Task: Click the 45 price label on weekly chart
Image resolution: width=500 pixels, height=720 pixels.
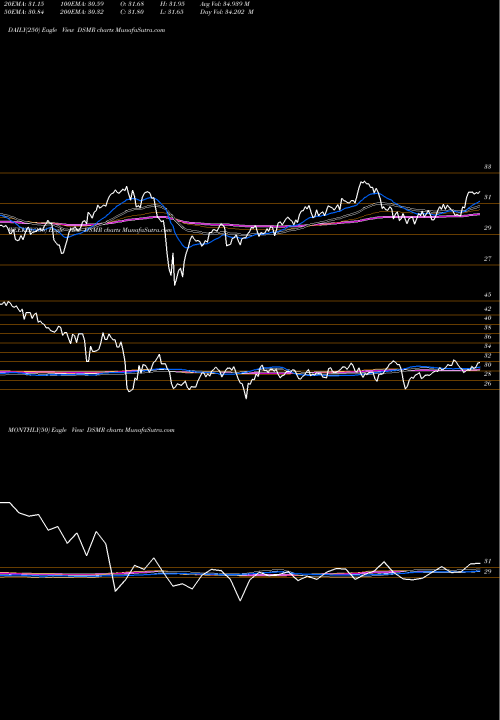Action: [x=487, y=295]
